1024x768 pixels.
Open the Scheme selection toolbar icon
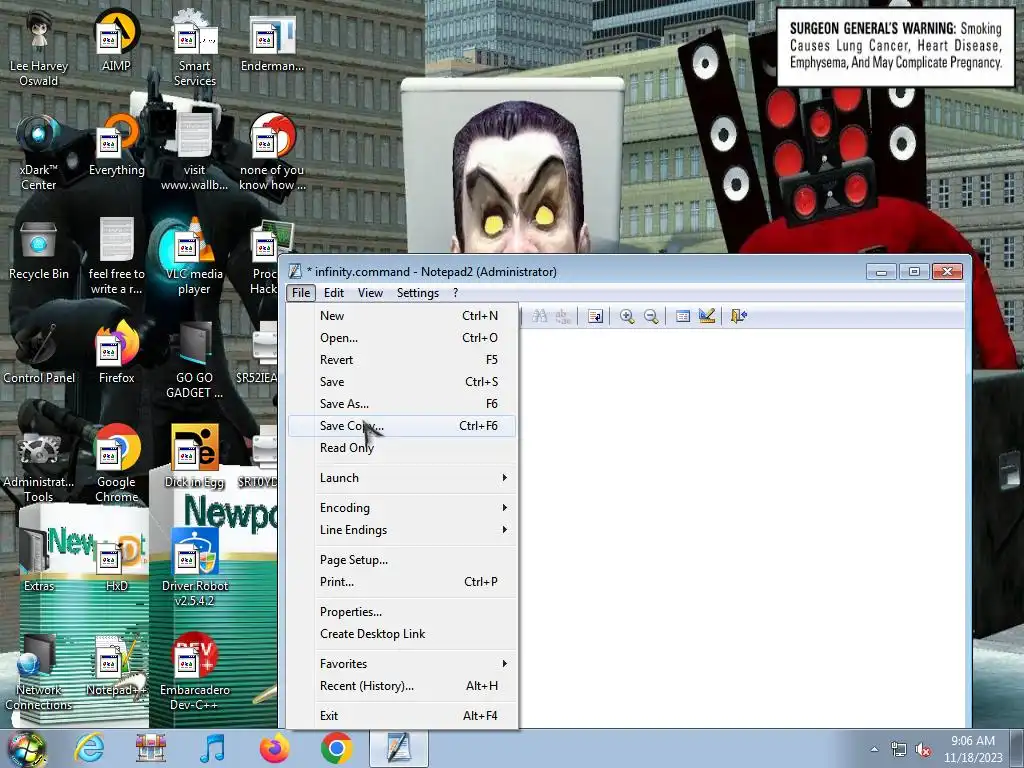tap(683, 316)
